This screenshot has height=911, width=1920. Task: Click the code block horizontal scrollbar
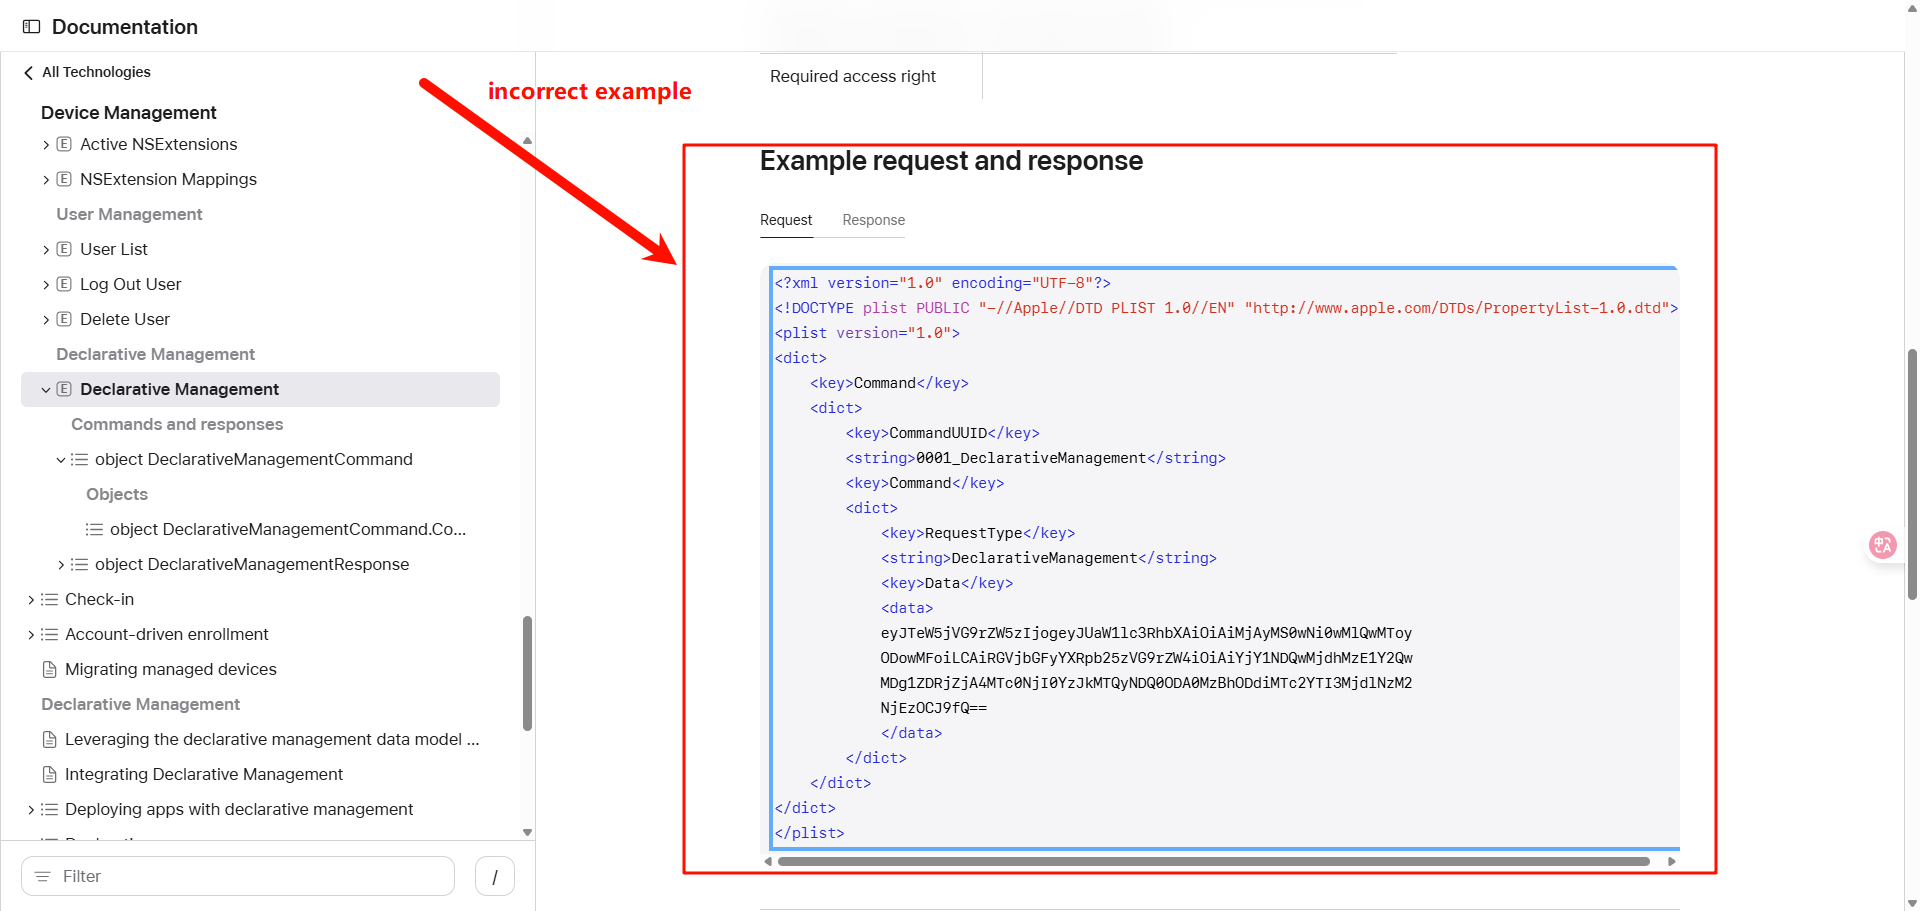1212,861
